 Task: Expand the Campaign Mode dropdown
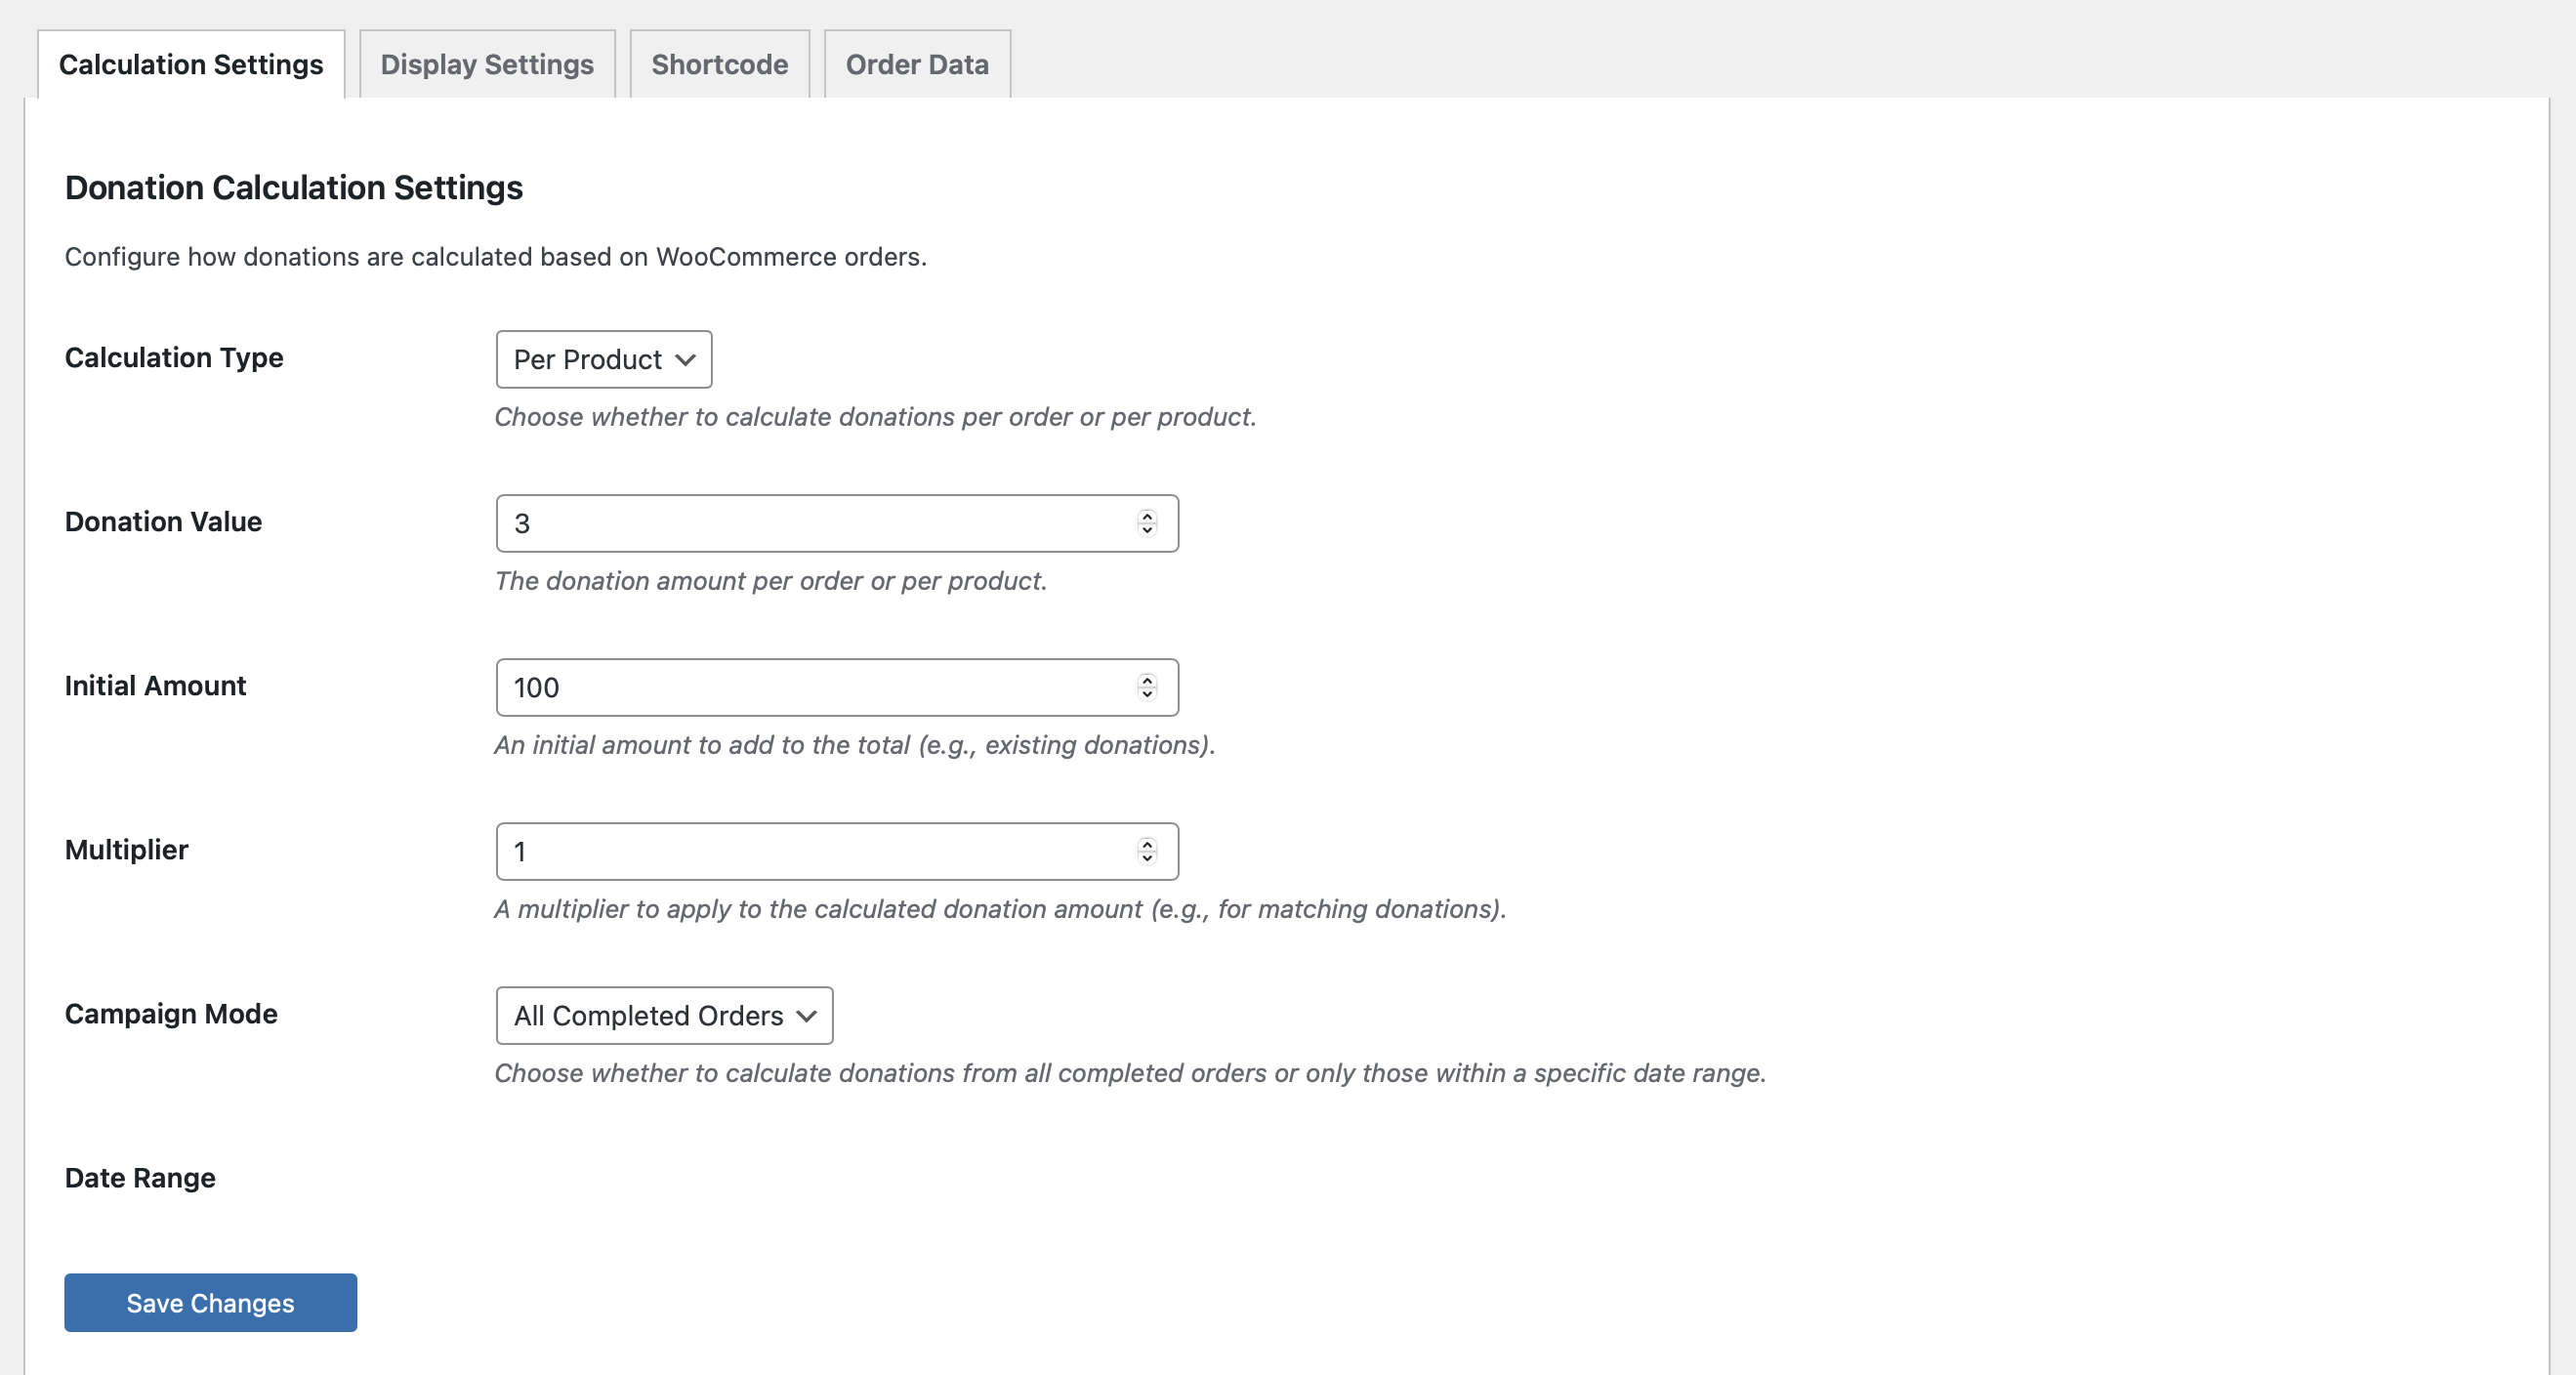click(663, 1015)
